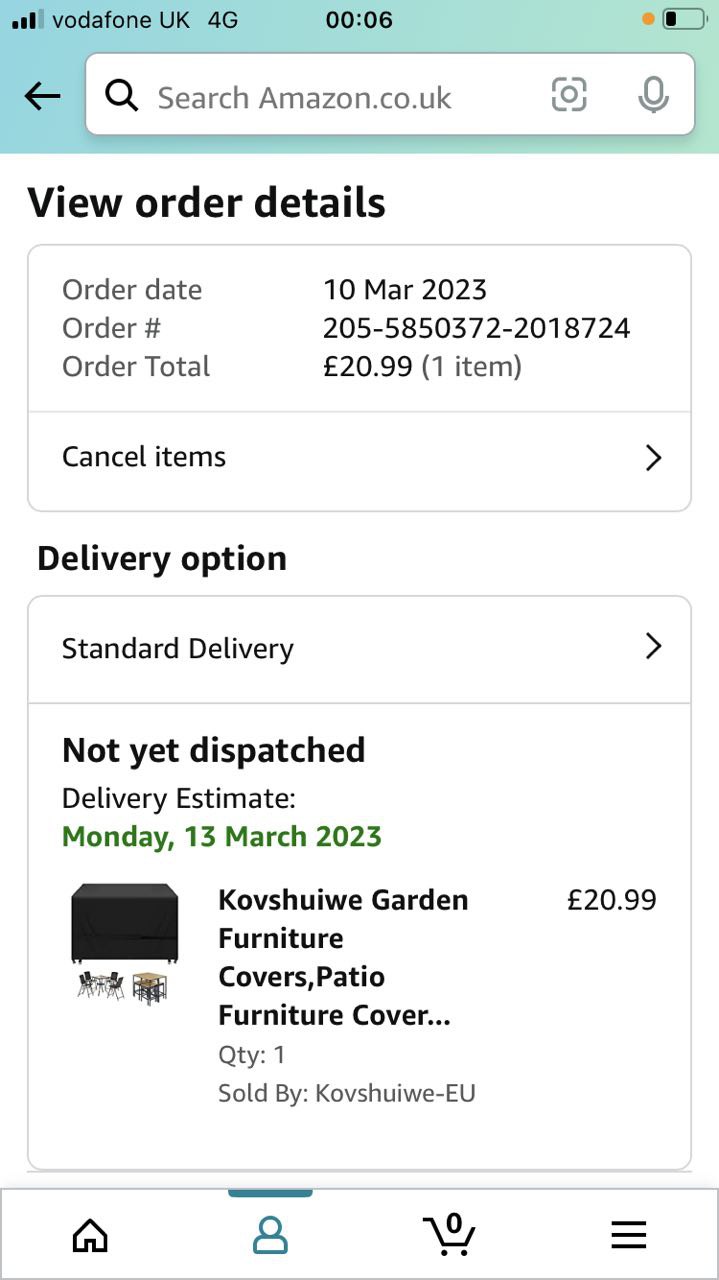The height and width of the screenshot is (1280, 719).
Task: Tap the Monday, 13 March 2023 delivery estimate
Action: [222, 836]
